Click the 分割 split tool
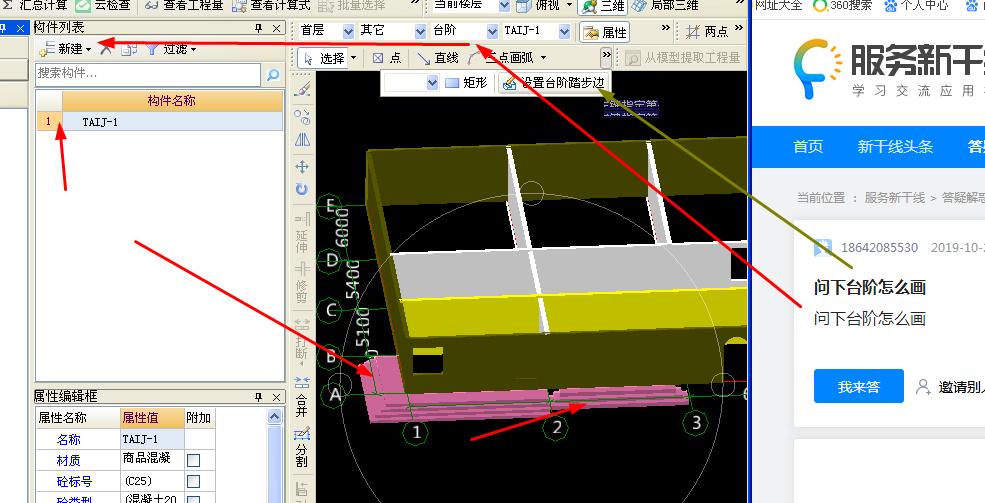This screenshot has height=503, width=985. click(302, 447)
